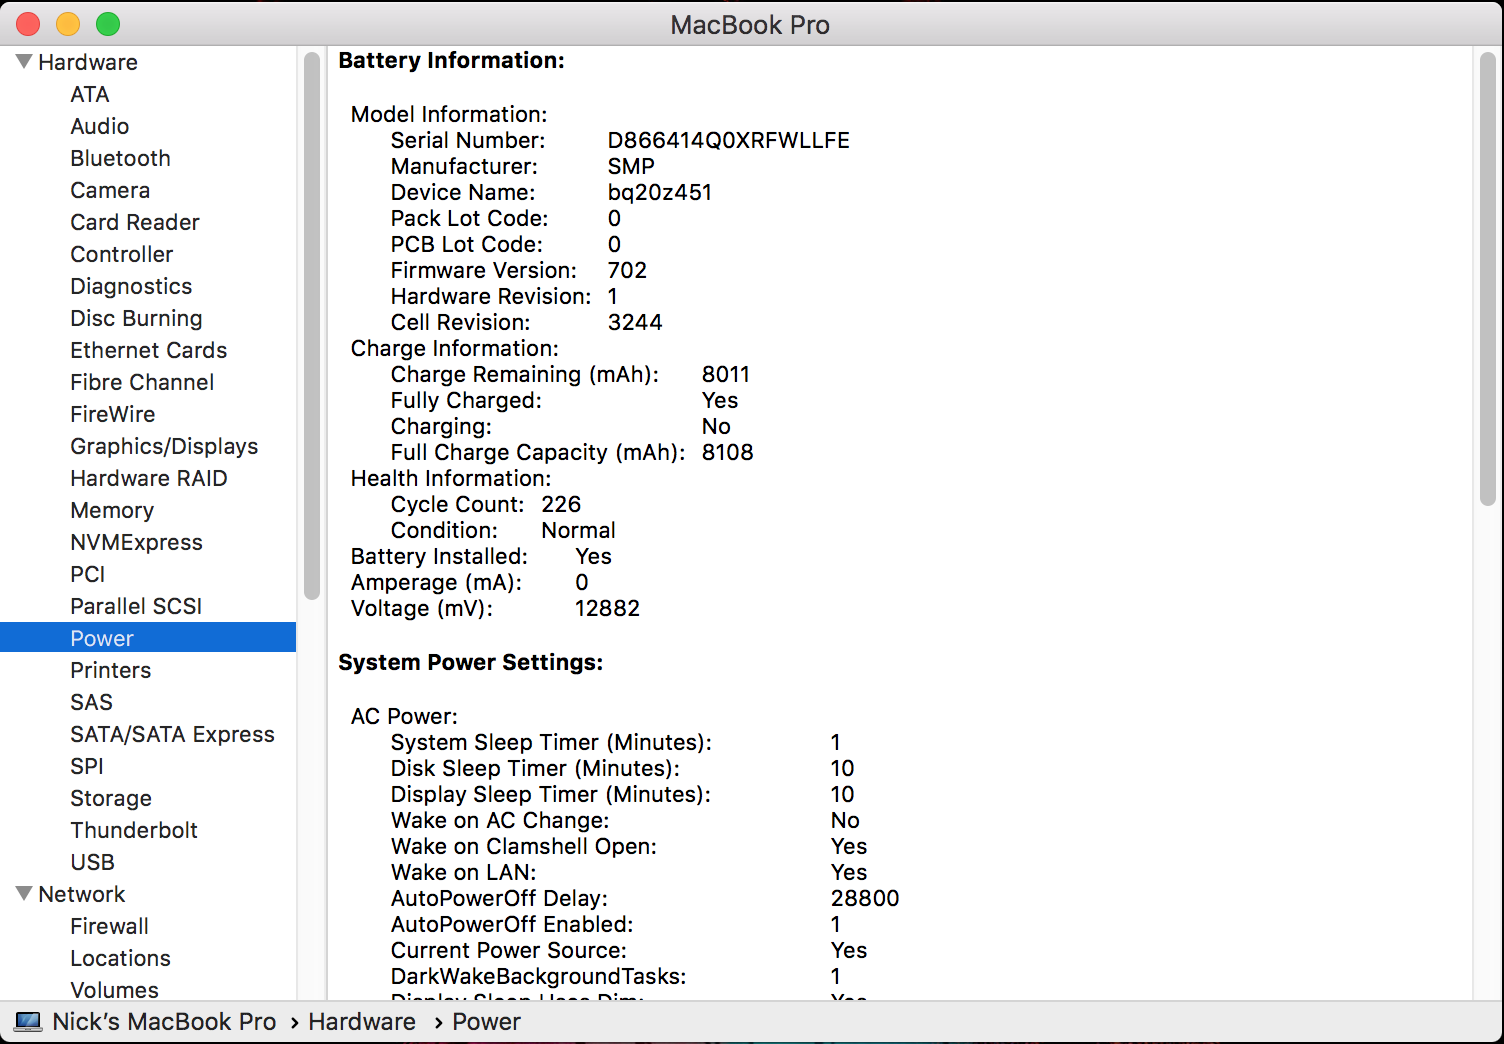
Task: Open Locations under Network
Action: coord(120,958)
